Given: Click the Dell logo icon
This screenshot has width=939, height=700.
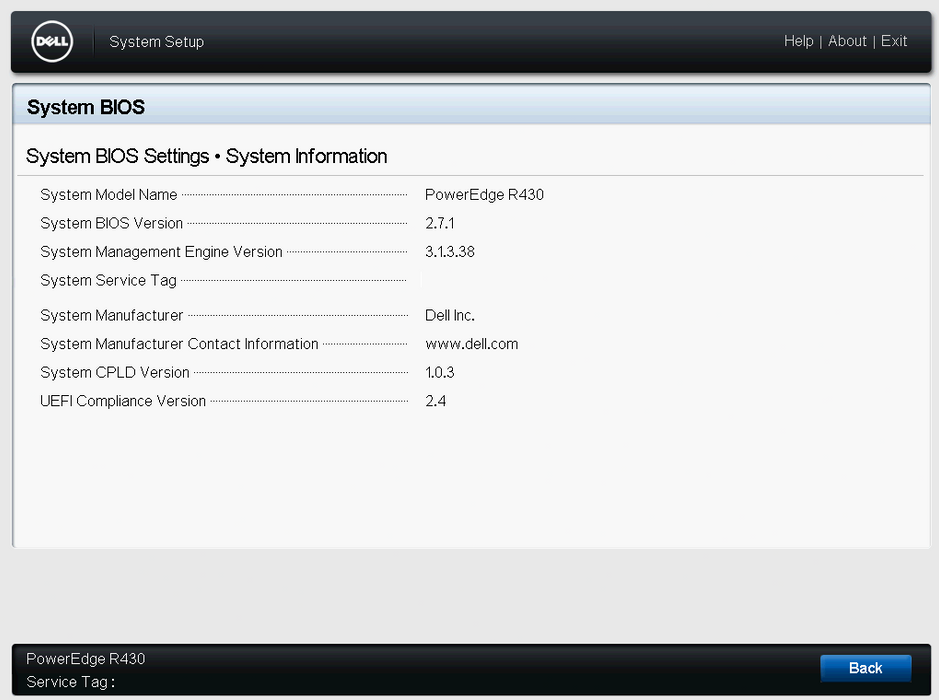Looking at the screenshot, I should coord(52,41).
